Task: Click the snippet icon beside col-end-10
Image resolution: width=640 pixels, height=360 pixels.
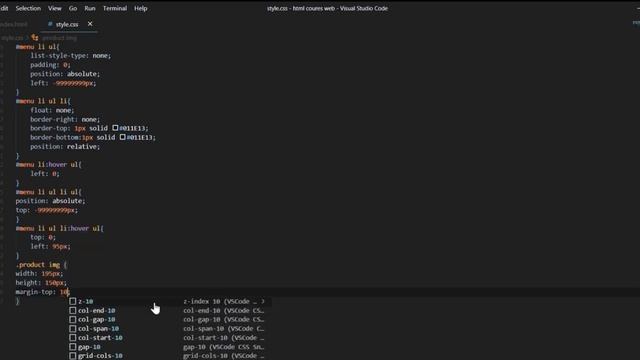Action: [73, 311]
